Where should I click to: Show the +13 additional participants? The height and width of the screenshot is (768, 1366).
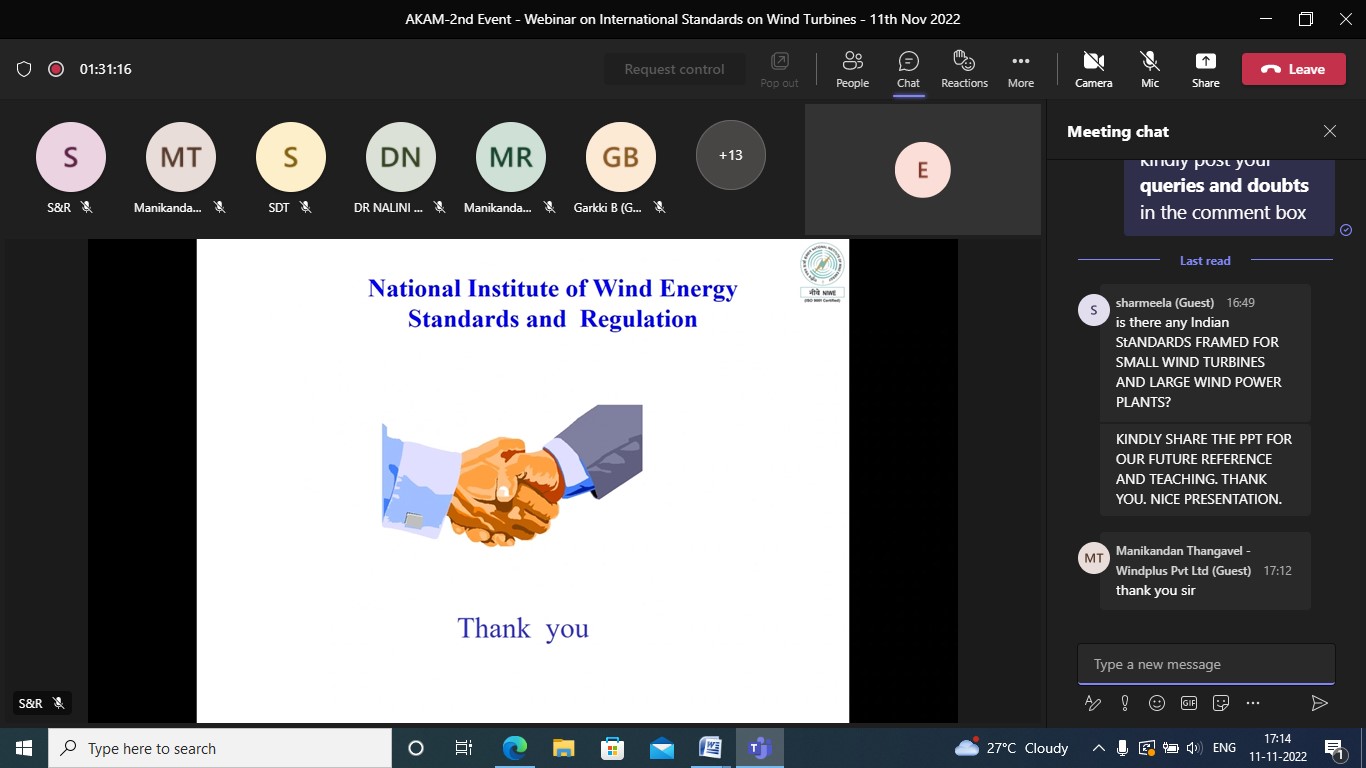click(x=730, y=155)
